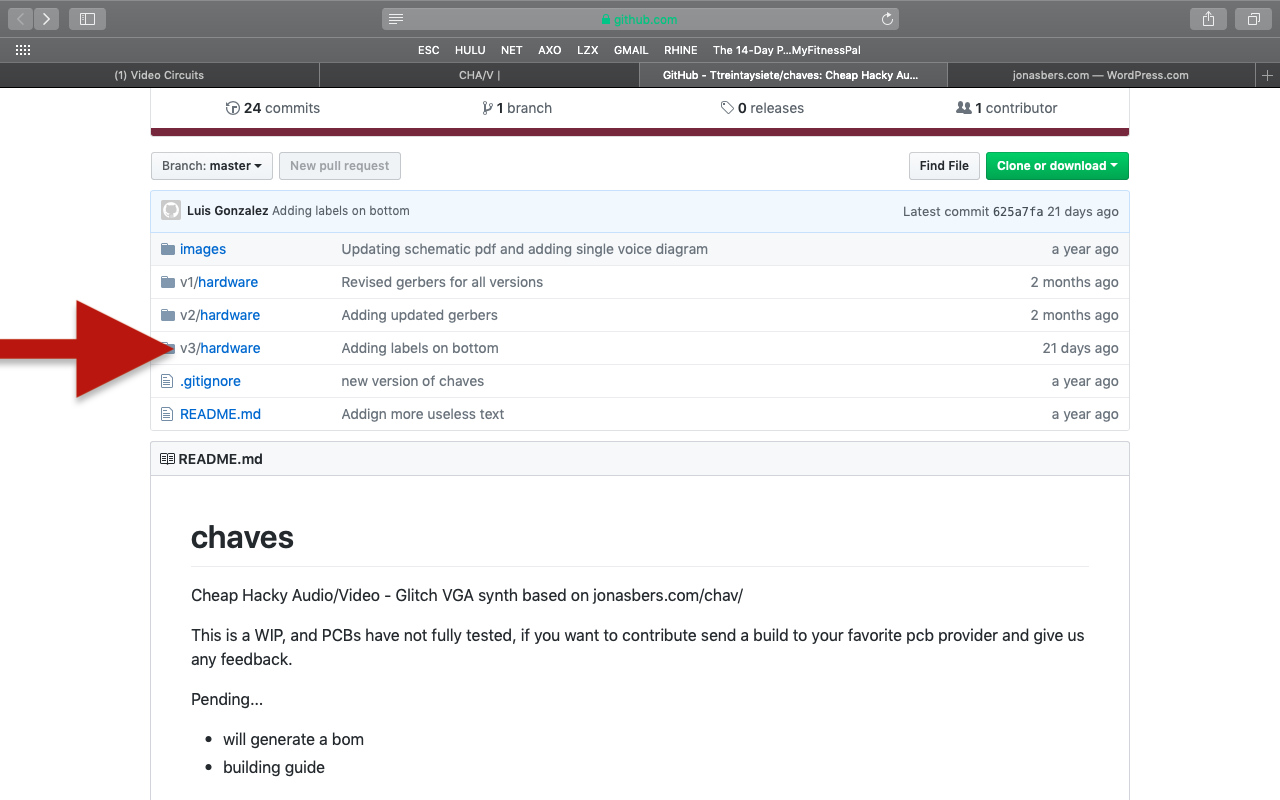Switch to the jonasbers.com WordPress tab
This screenshot has height=800, width=1280.
pos(1100,75)
